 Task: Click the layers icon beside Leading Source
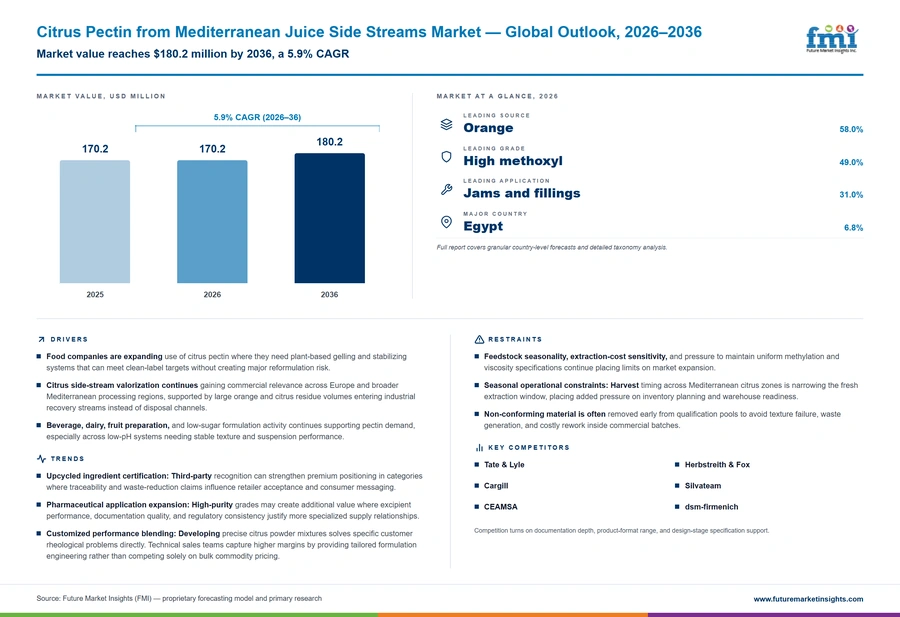tap(446, 124)
